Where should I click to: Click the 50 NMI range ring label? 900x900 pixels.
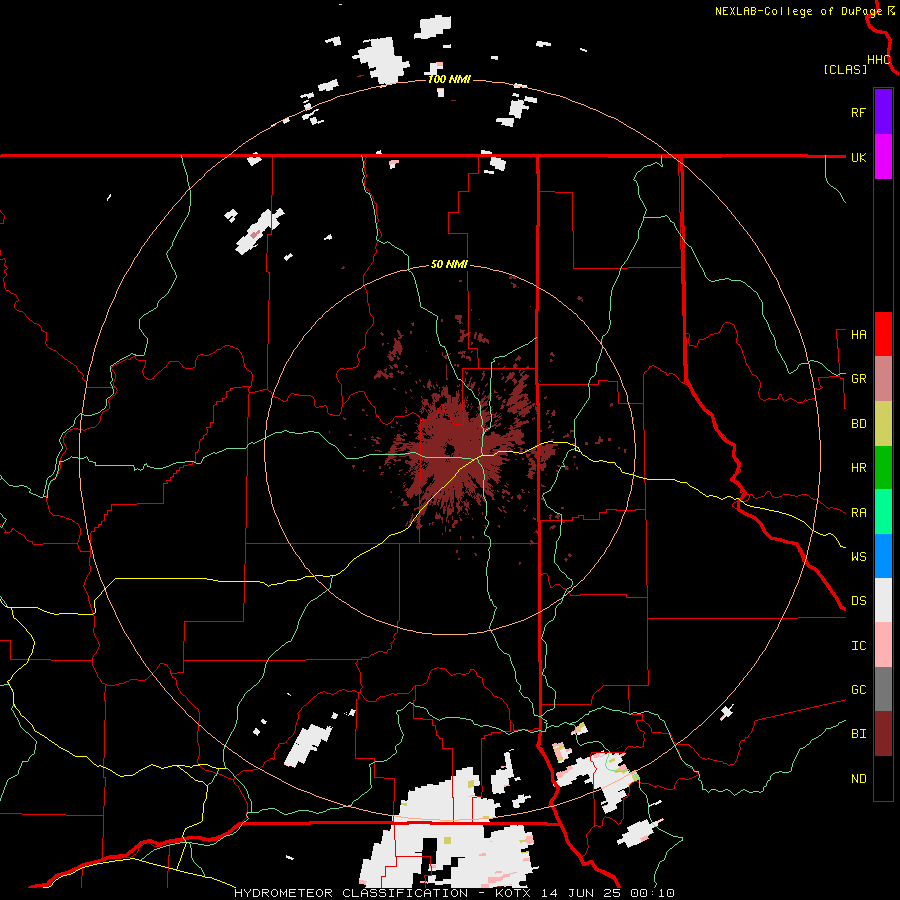click(x=449, y=265)
